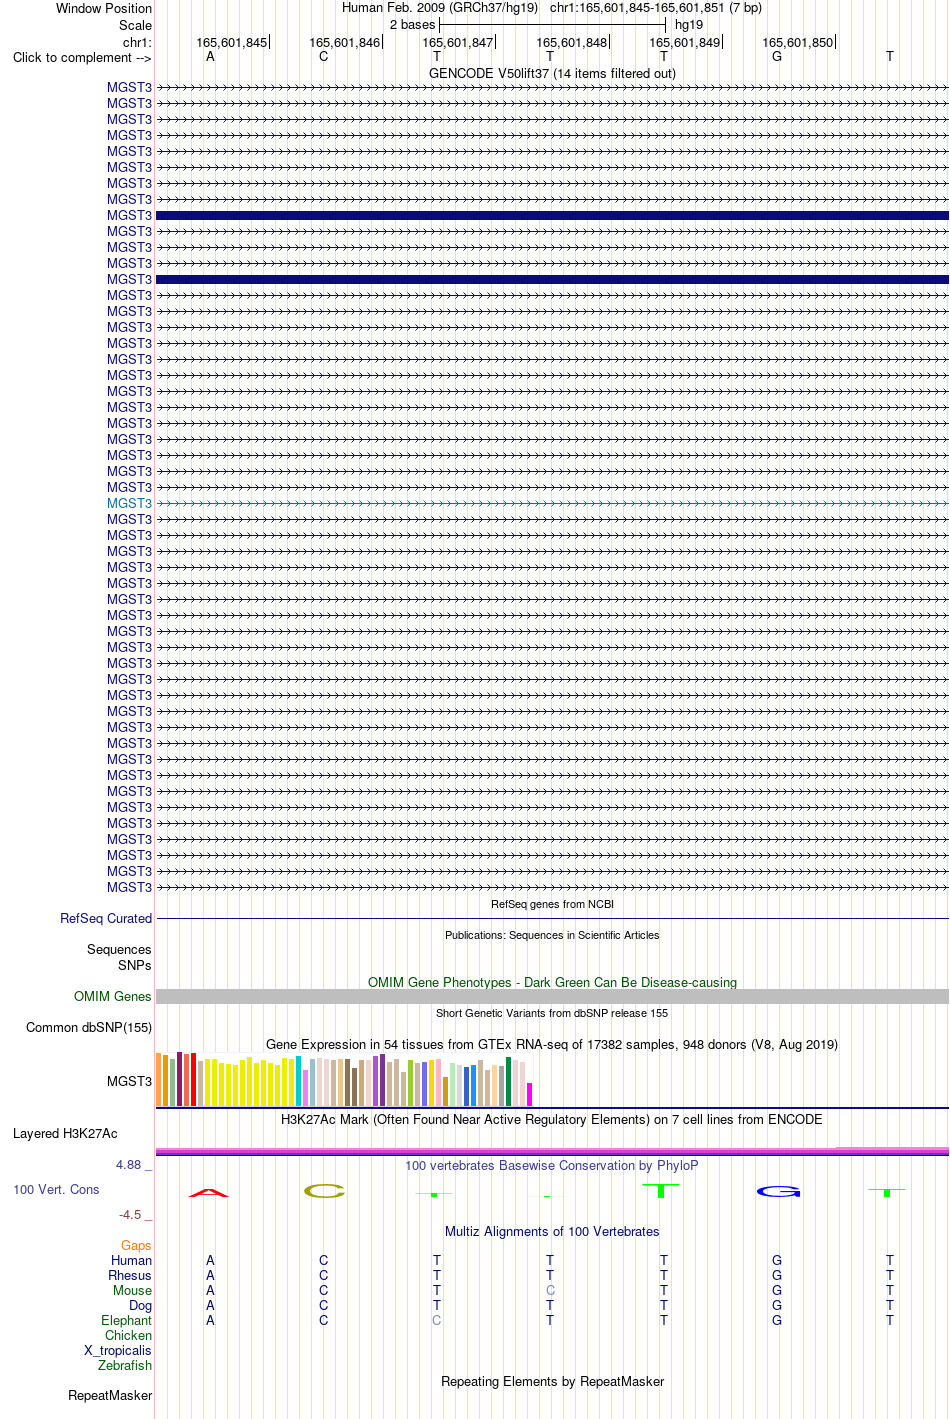Click the '100 Vert. Cons' track label
The height and width of the screenshot is (1419, 950).
[56, 1189]
